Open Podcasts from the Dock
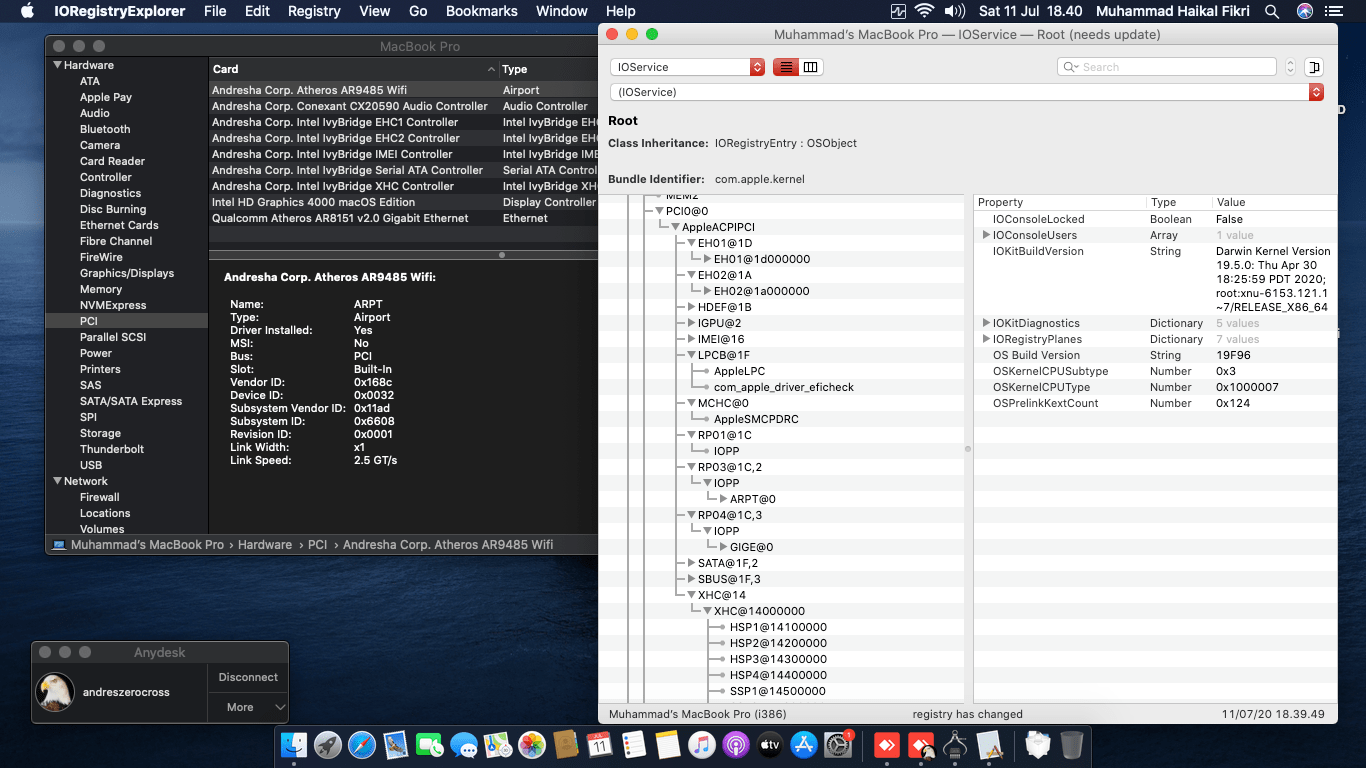 click(736, 744)
